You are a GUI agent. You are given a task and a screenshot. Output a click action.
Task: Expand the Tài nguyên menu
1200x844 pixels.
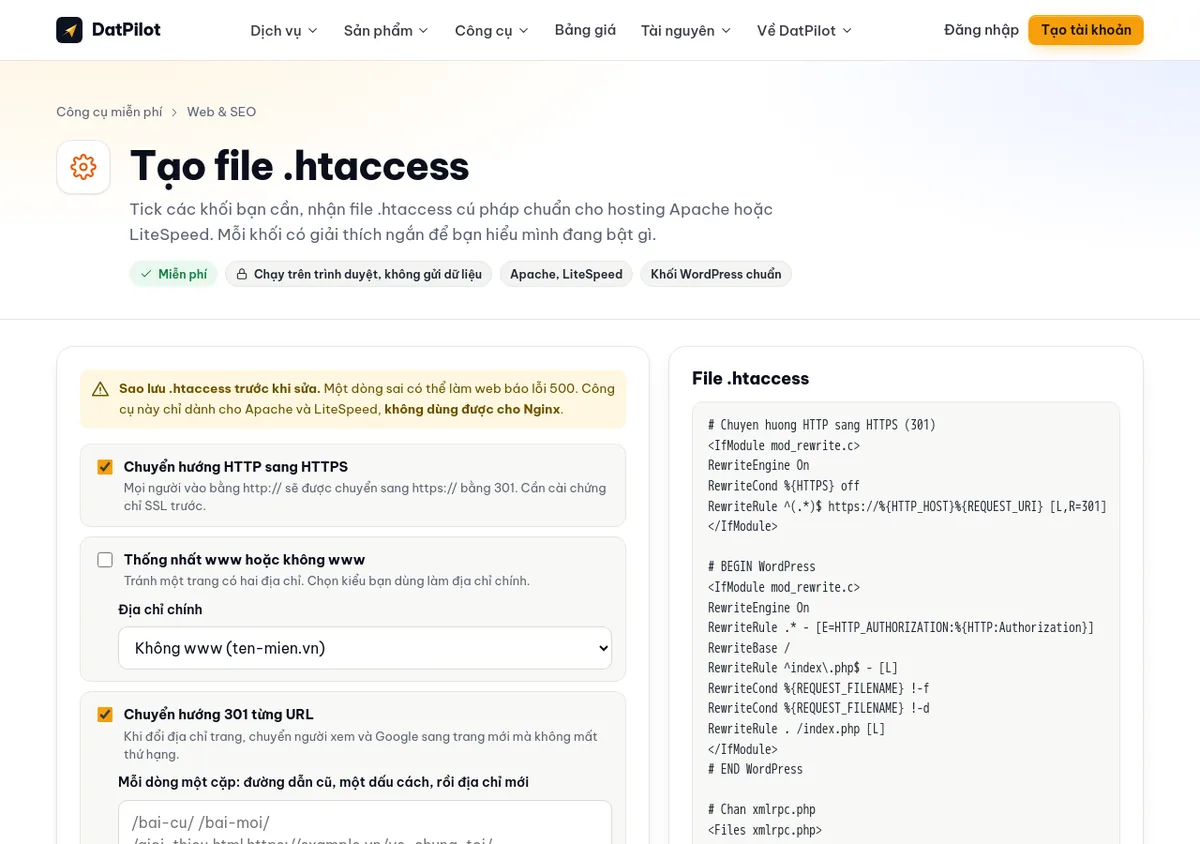coord(686,30)
